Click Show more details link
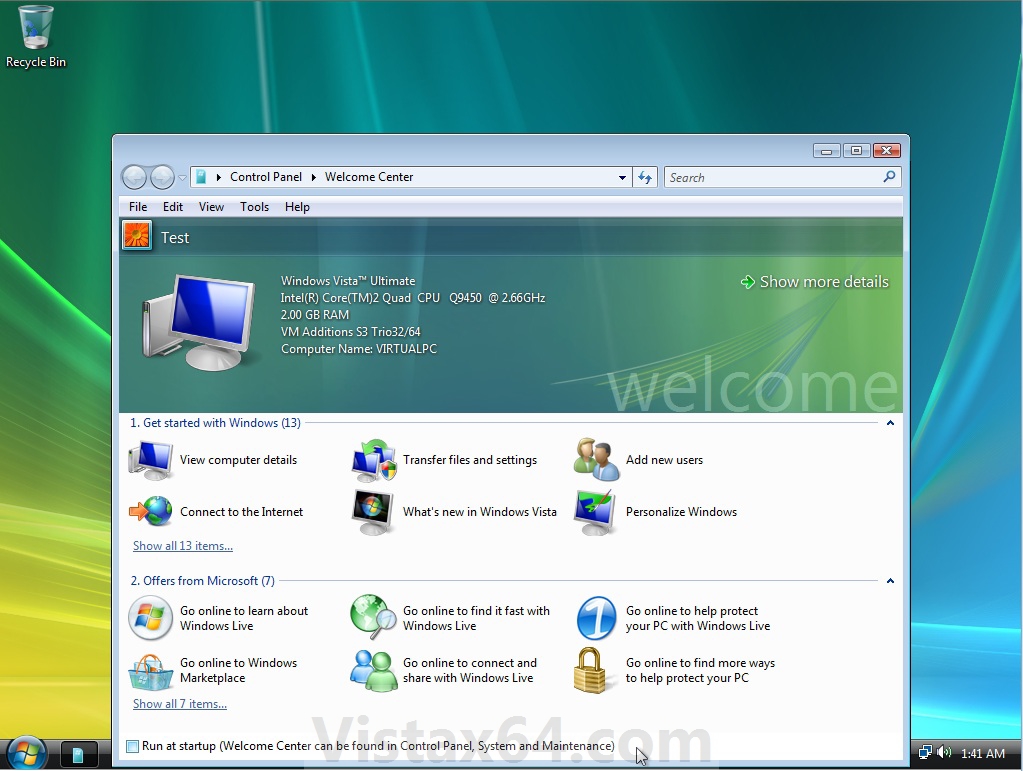Image resolution: width=1023 pixels, height=771 pixels. point(815,282)
